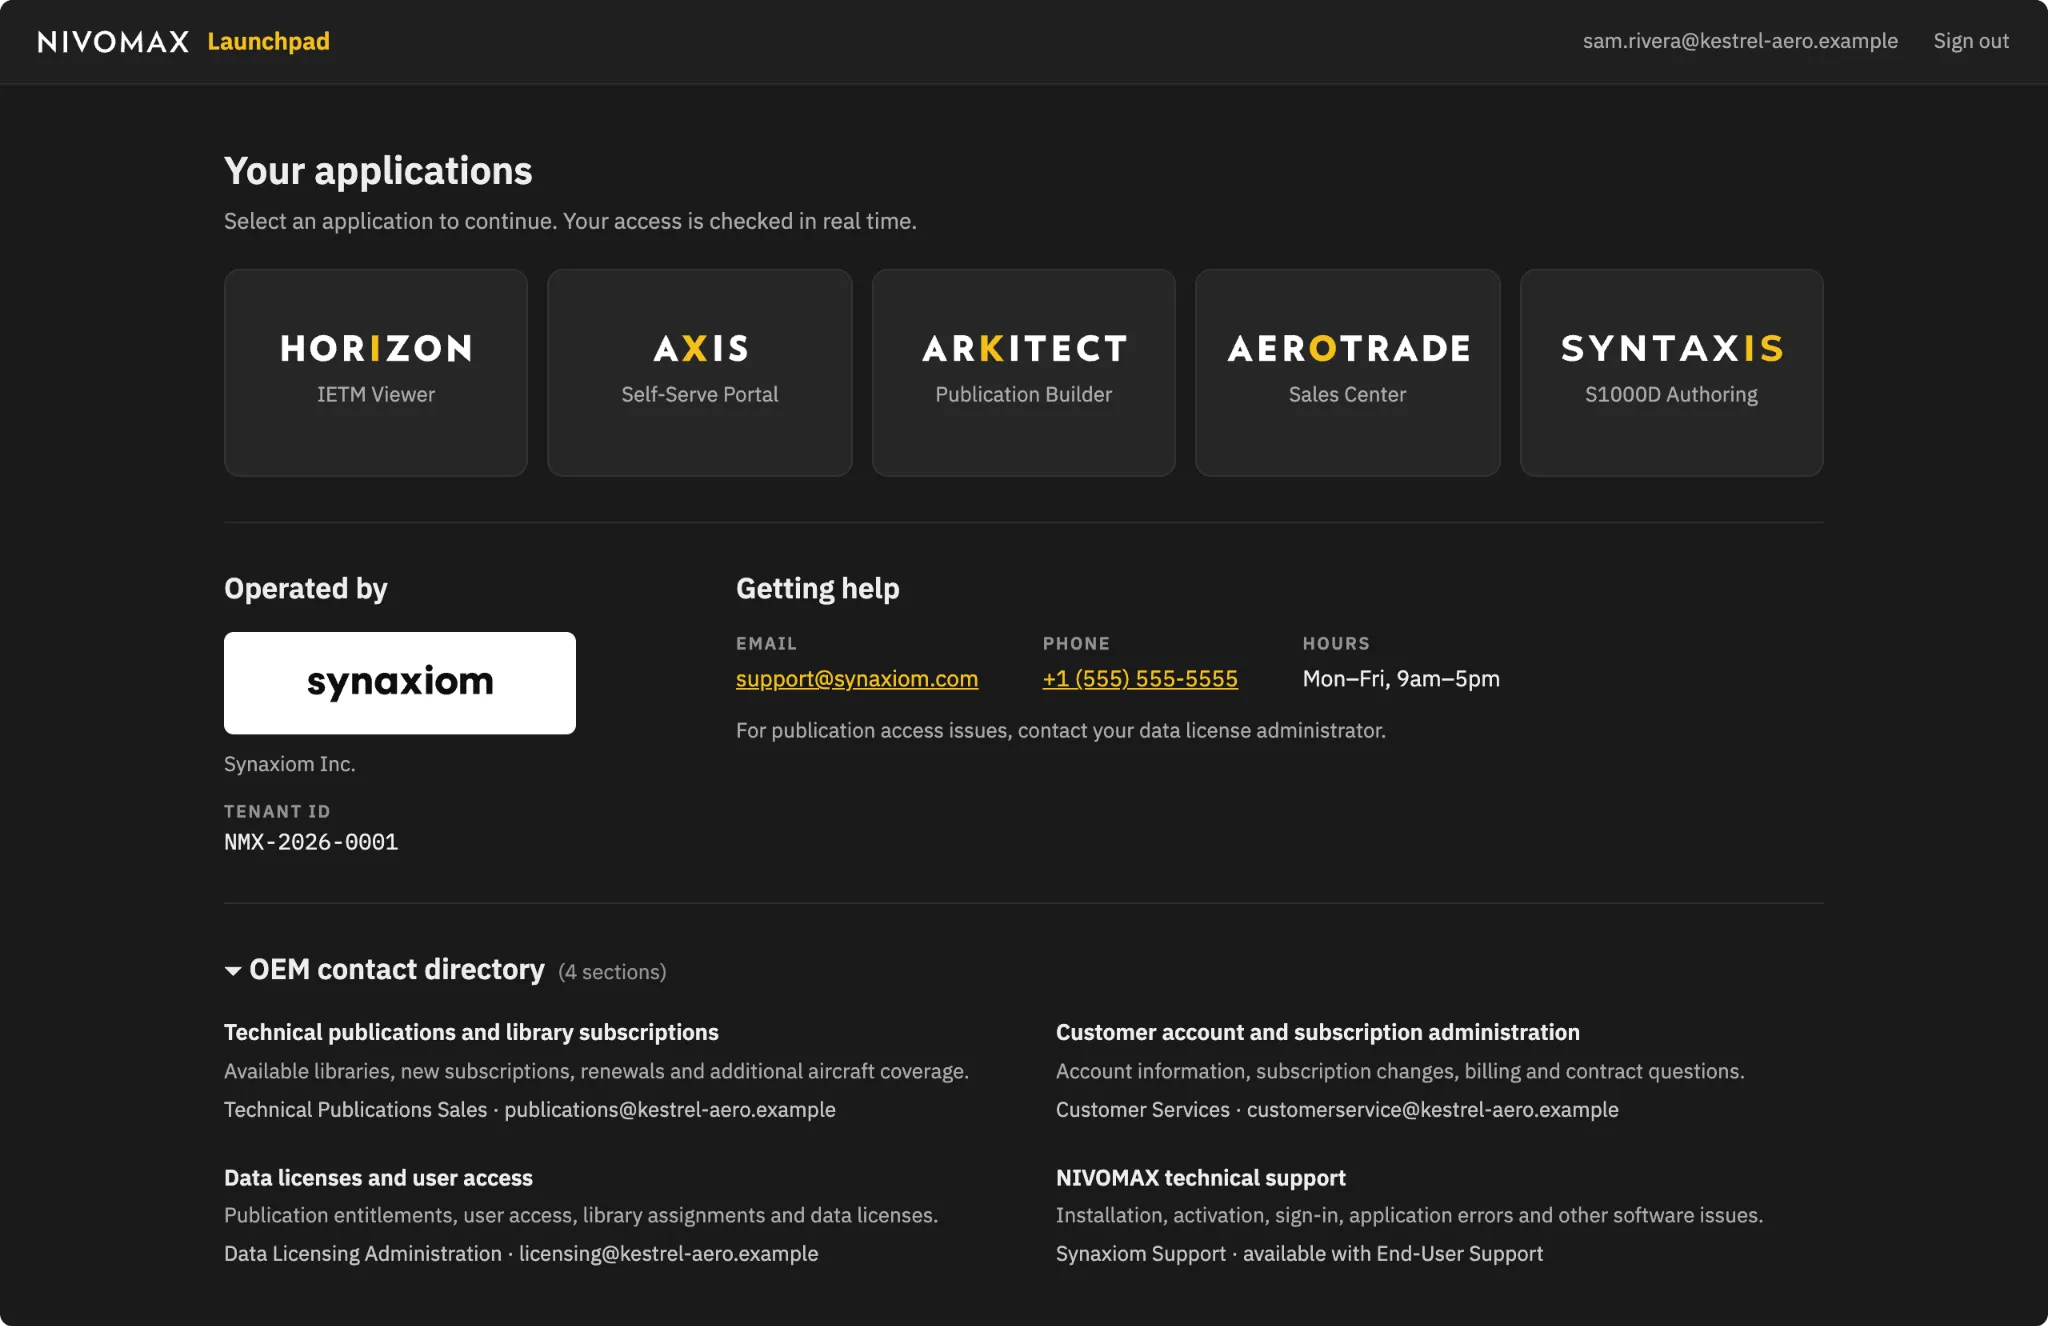Click the NIVOMAX logo in header
This screenshot has height=1326, width=2048.
coord(113,41)
